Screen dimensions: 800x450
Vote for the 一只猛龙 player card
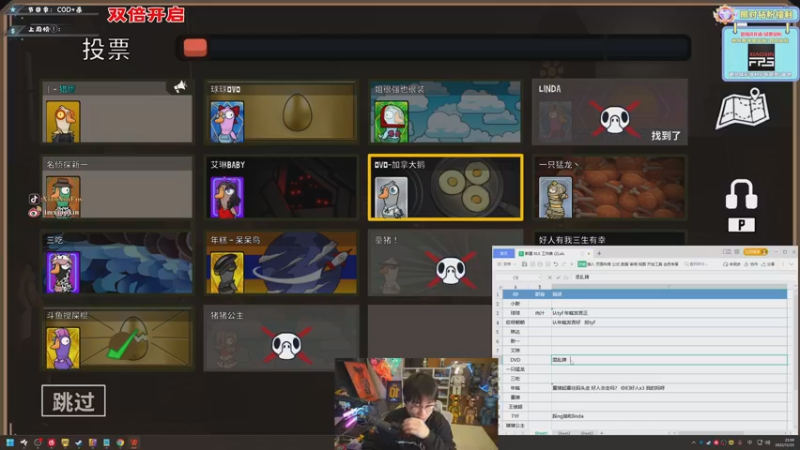pyautogui.click(x=610, y=187)
